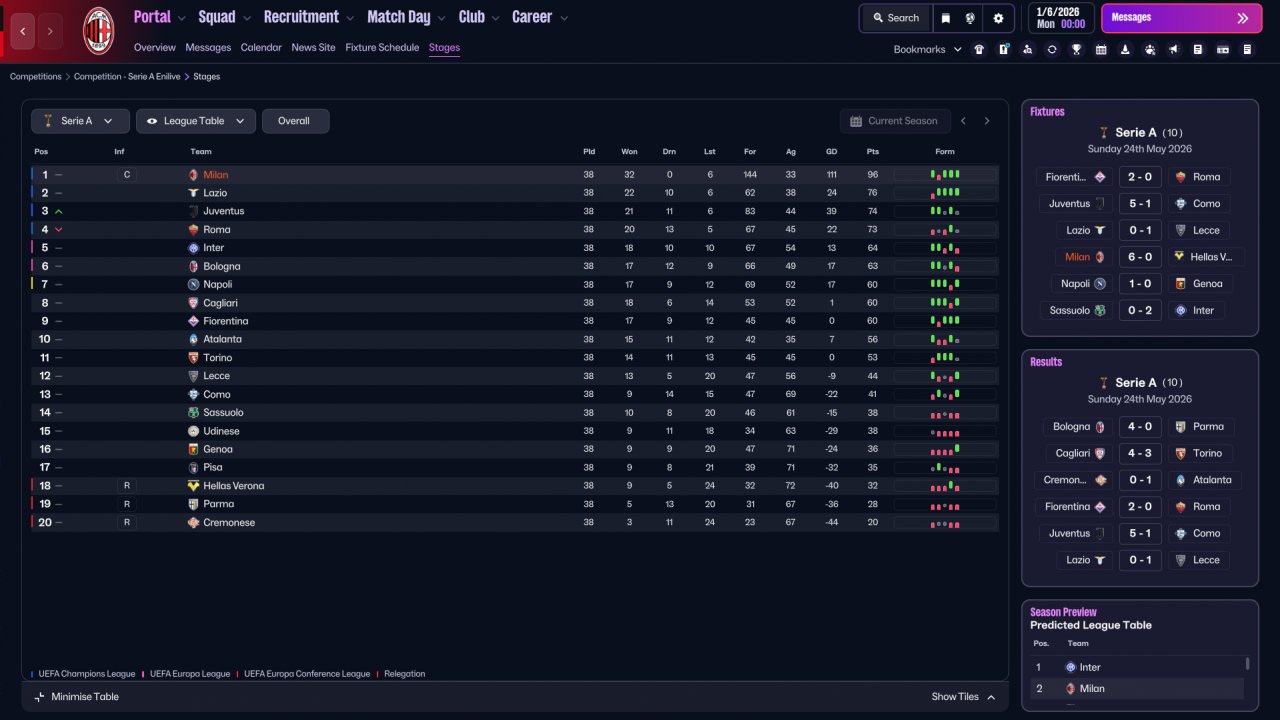This screenshot has height=720, width=1280.
Task: Open the calendar bookmark icon
Action: [1101, 49]
